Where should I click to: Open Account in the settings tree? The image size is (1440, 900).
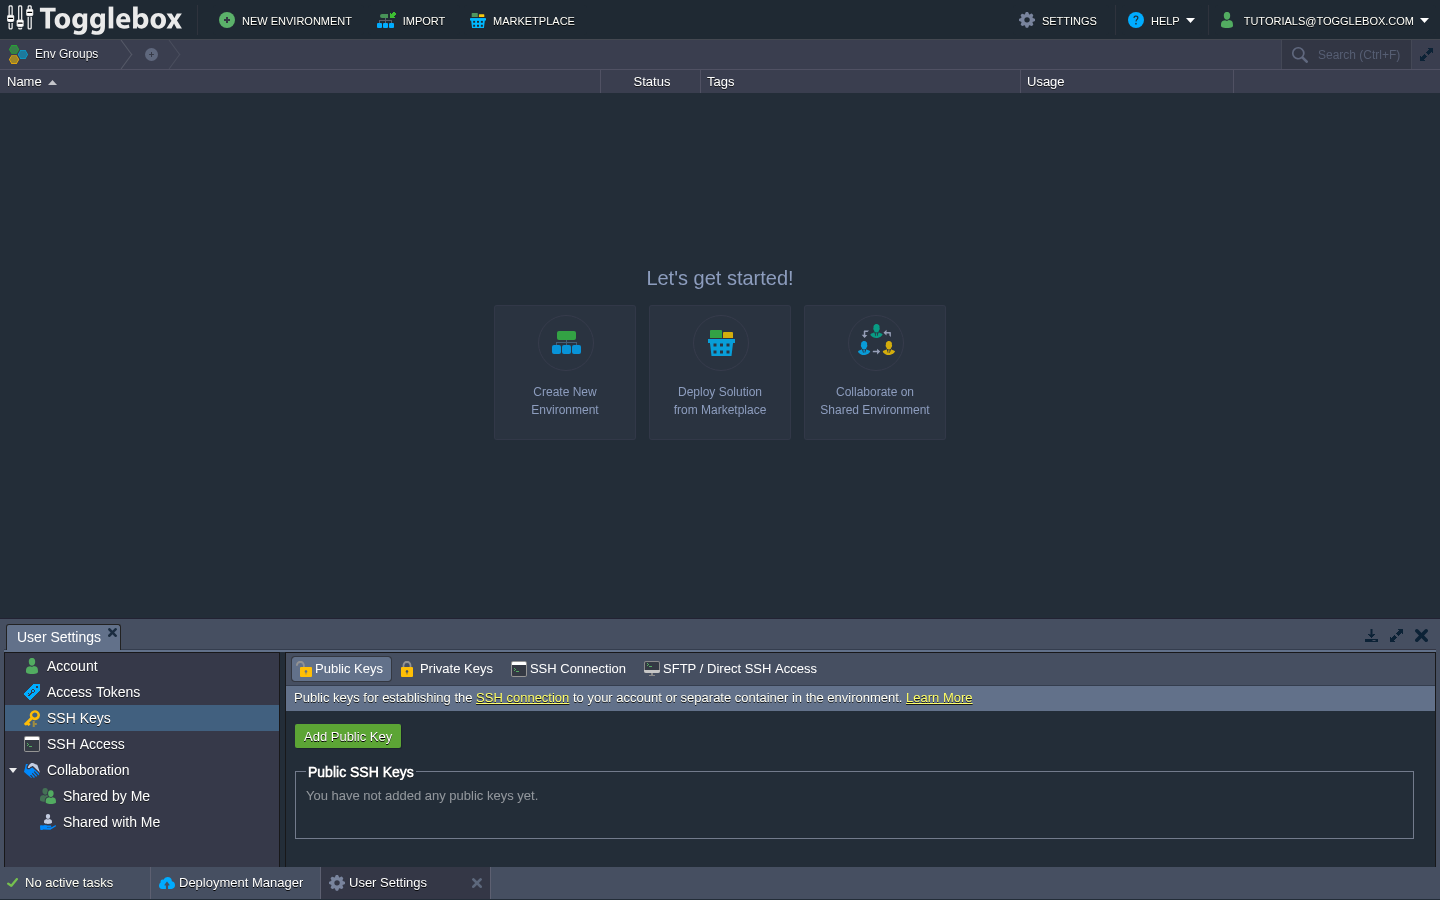click(x=142, y=666)
